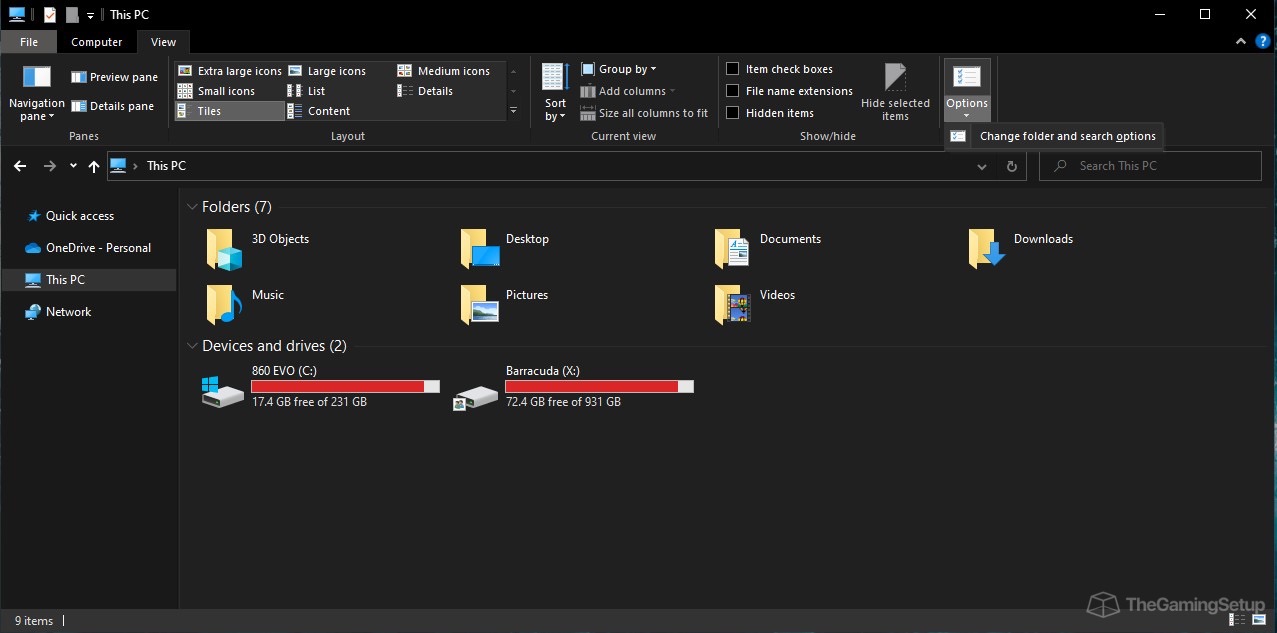Switch layout to List view
The image size is (1277, 633).
(307, 91)
